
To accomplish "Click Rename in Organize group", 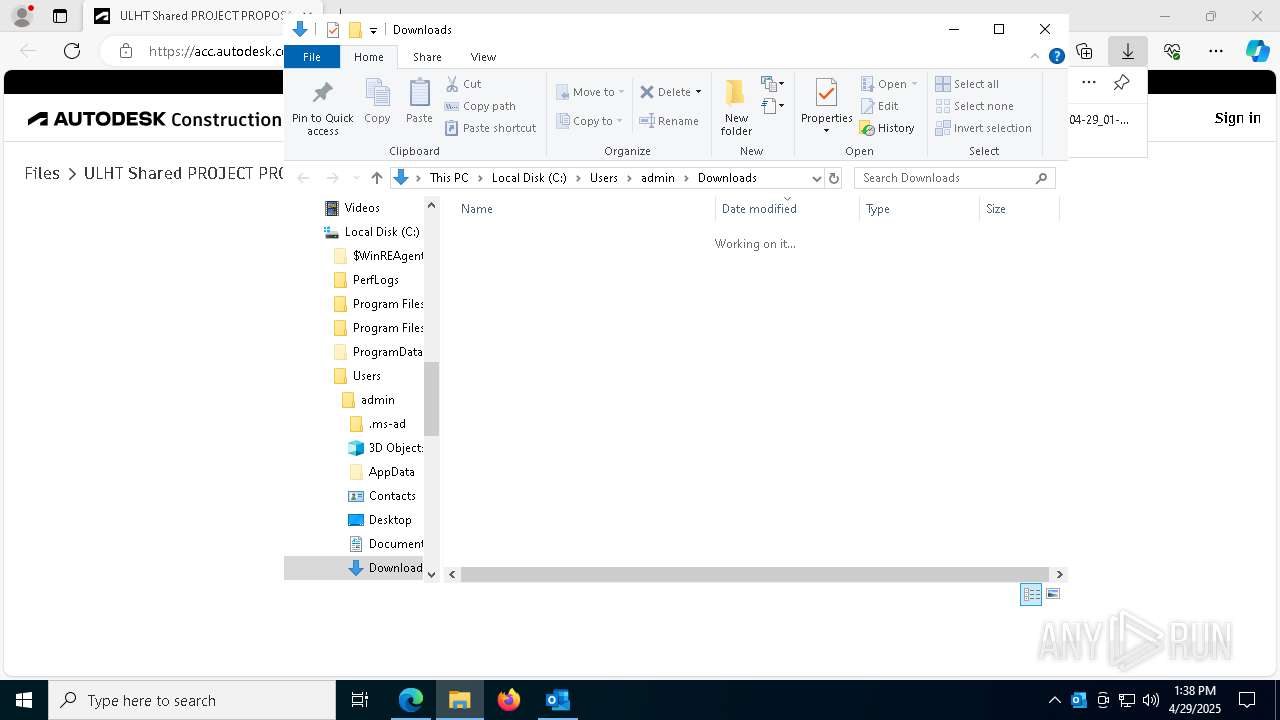I will click(669, 121).
